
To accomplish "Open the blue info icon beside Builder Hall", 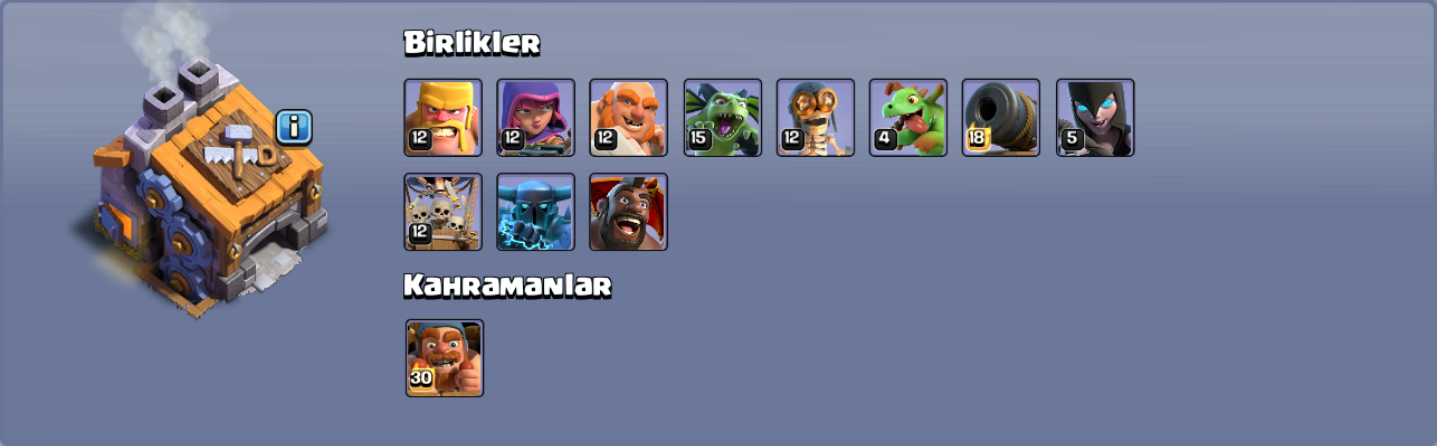I will (294, 127).
